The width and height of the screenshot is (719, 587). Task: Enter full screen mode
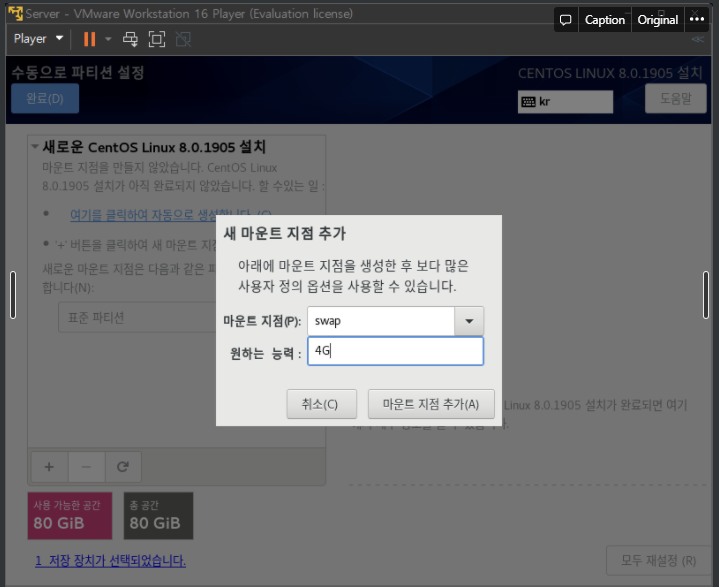pyautogui.click(x=157, y=39)
